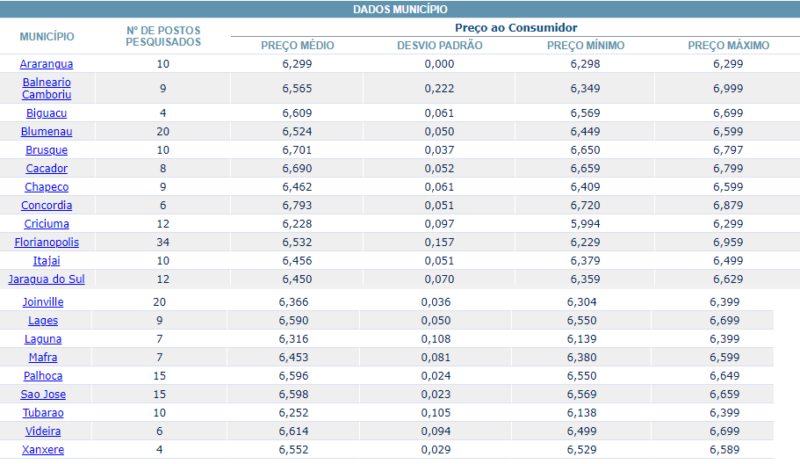Select the Blumenau link
The height and width of the screenshot is (464, 800).
coord(46,131)
